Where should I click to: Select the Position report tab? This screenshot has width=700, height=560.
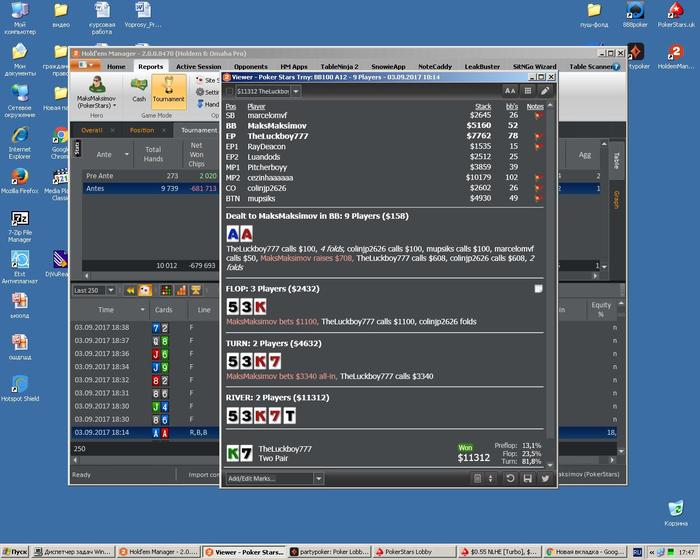point(142,130)
